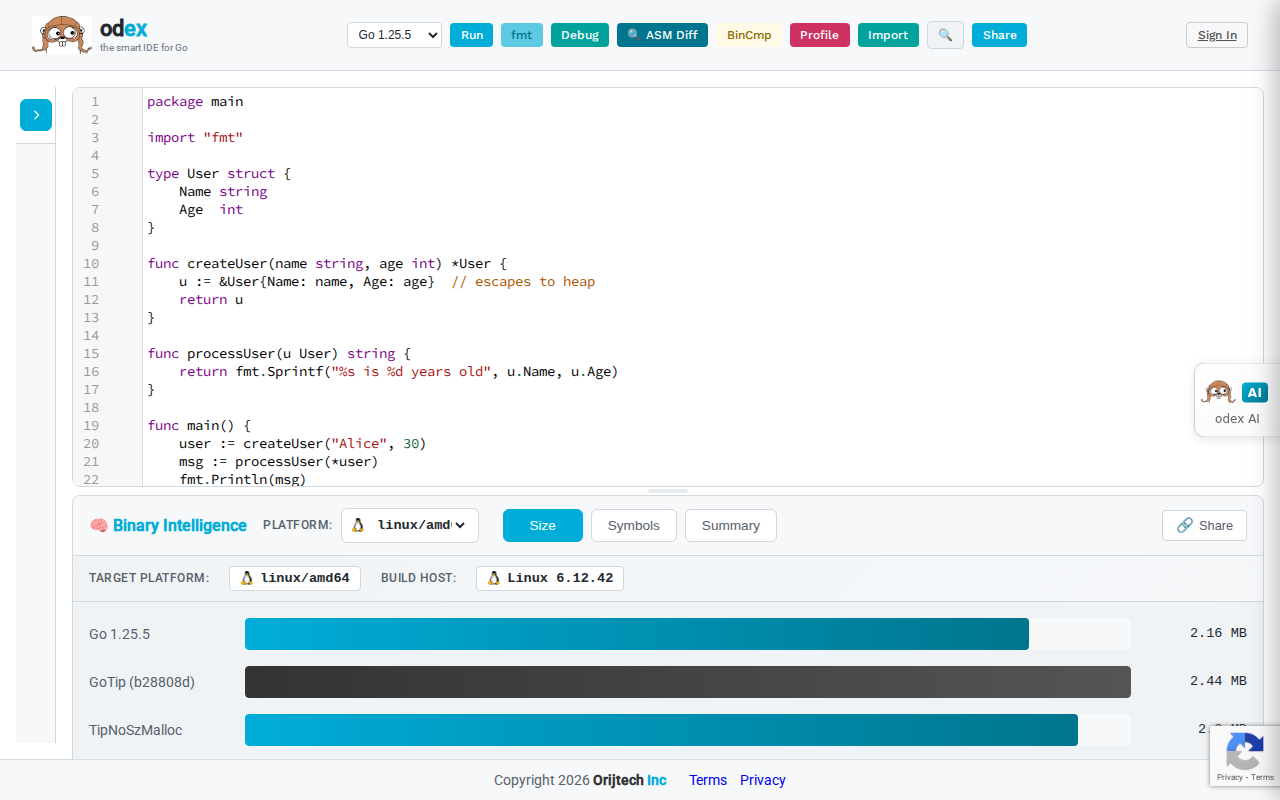This screenshot has width=1280, height=800.
Task: Launch the BinCmp comparison tool
Action: [x=748, y=34]
